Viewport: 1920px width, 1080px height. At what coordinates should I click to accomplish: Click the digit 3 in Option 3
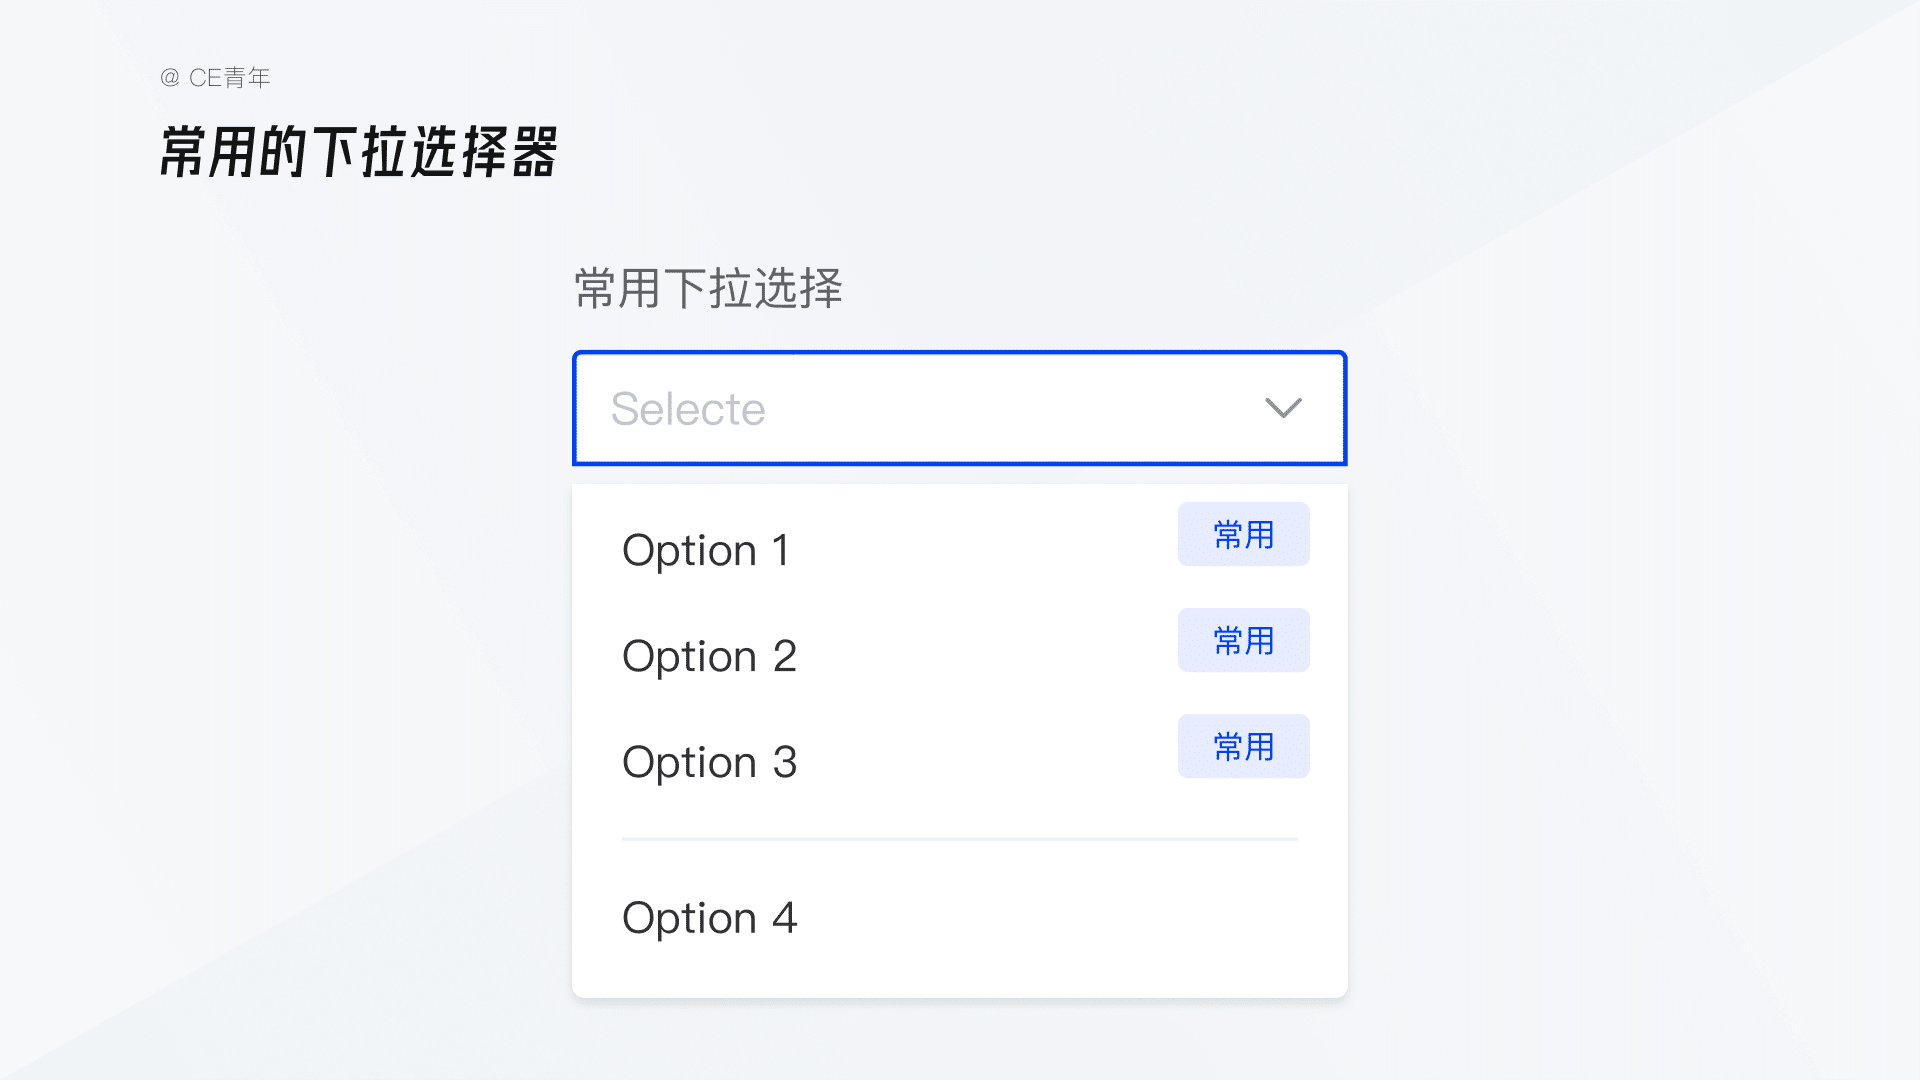point(785,762)
